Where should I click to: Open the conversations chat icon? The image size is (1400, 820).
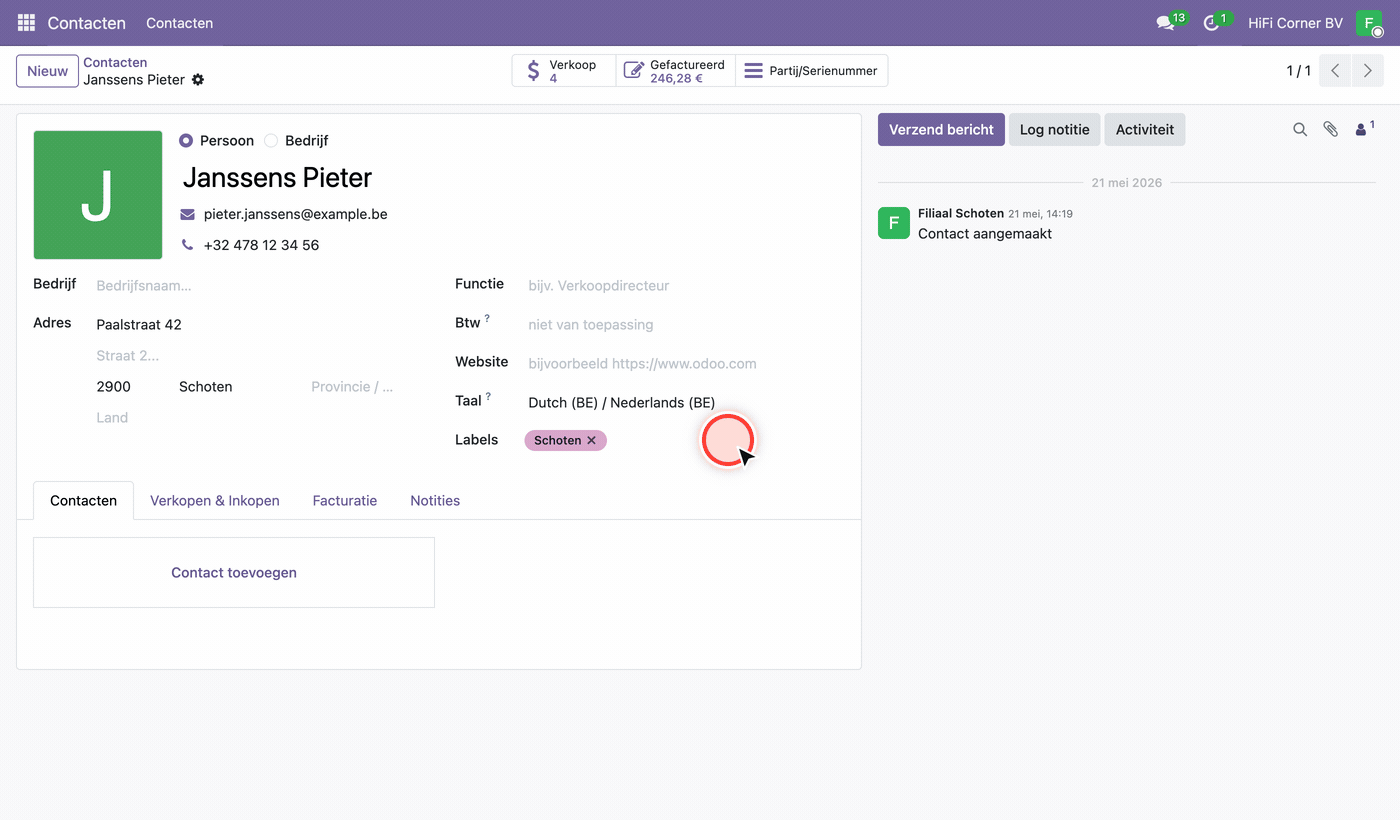tap(1165, 22)
